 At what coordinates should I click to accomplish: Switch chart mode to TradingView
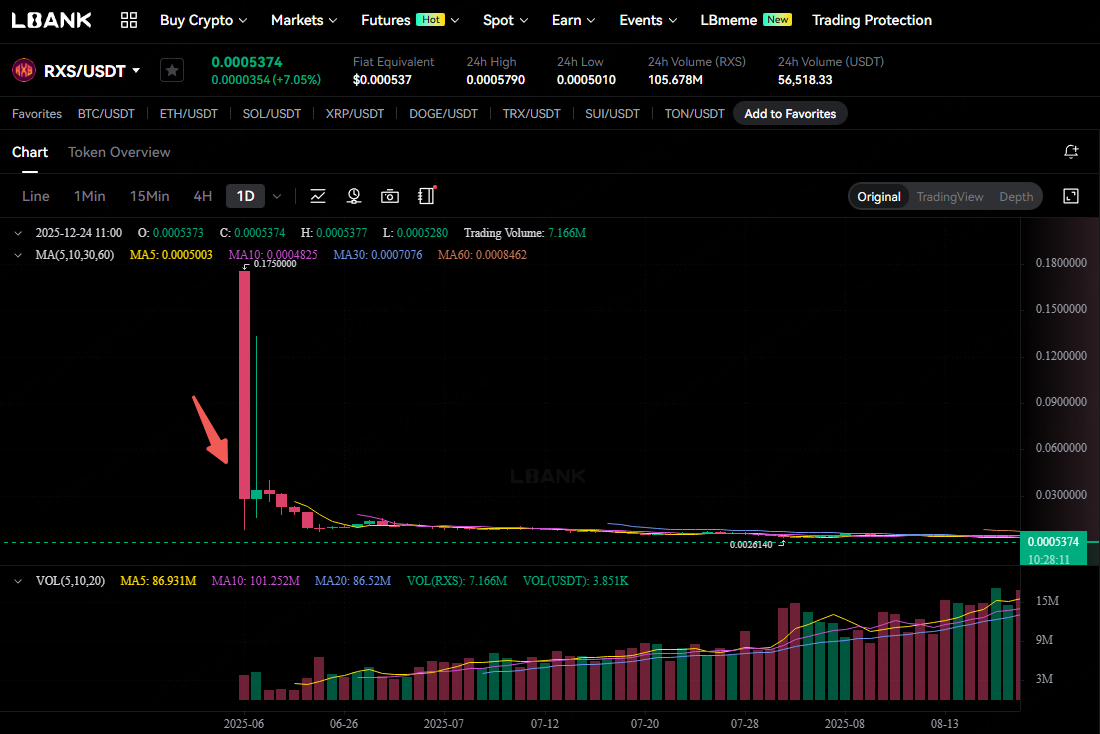(x=949, y=196)
